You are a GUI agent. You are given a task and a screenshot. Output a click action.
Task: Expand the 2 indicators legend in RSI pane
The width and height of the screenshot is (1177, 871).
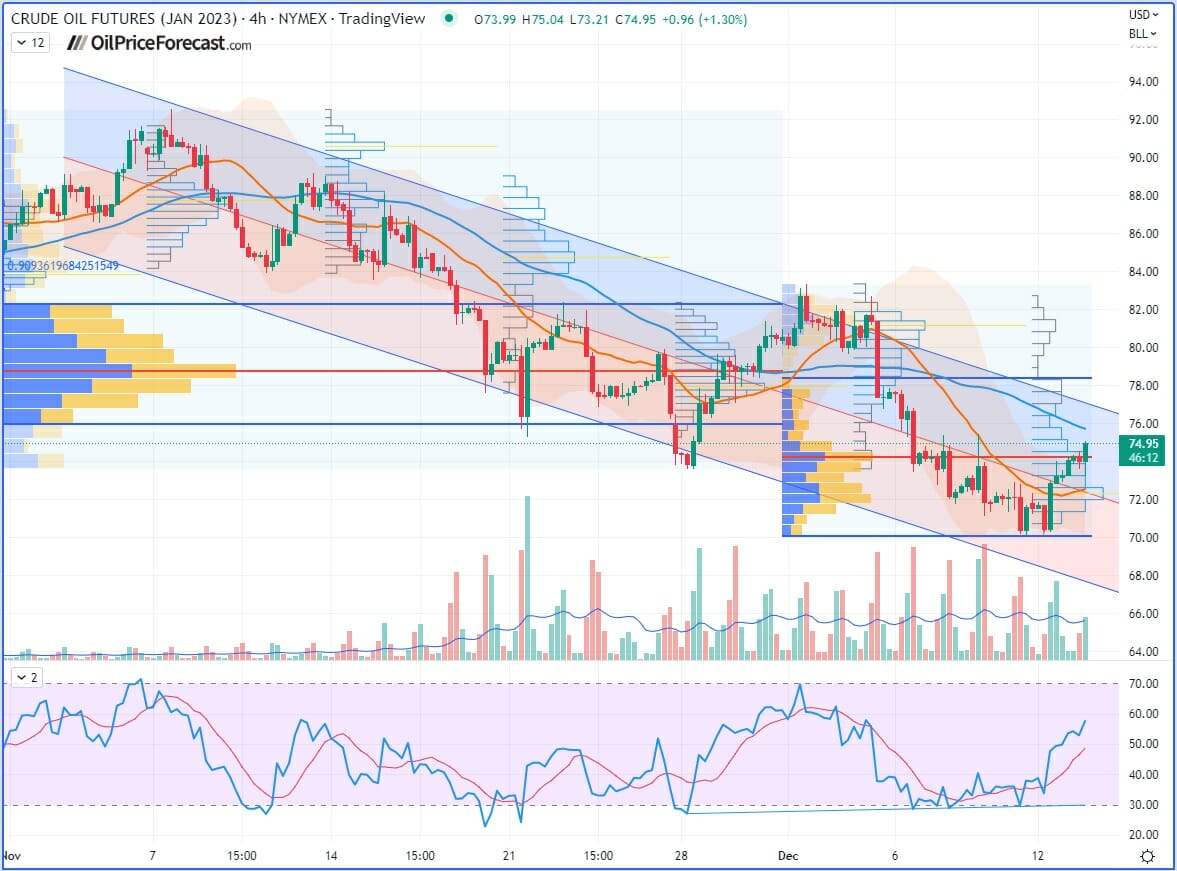tap(27, 677)
